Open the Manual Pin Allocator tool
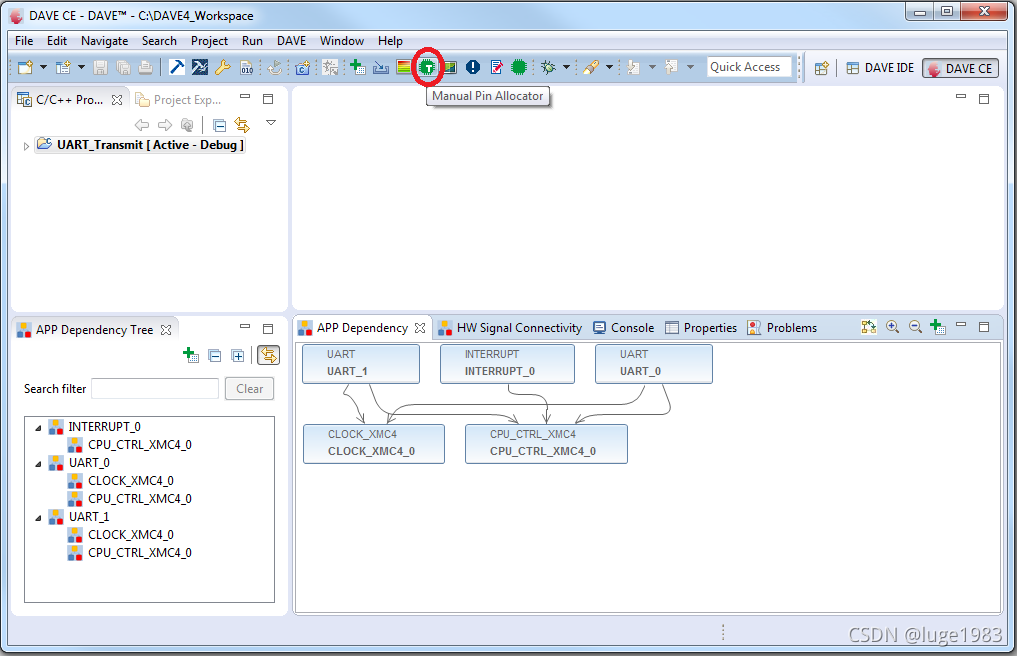1017x656 pixels. coord(427,67)
